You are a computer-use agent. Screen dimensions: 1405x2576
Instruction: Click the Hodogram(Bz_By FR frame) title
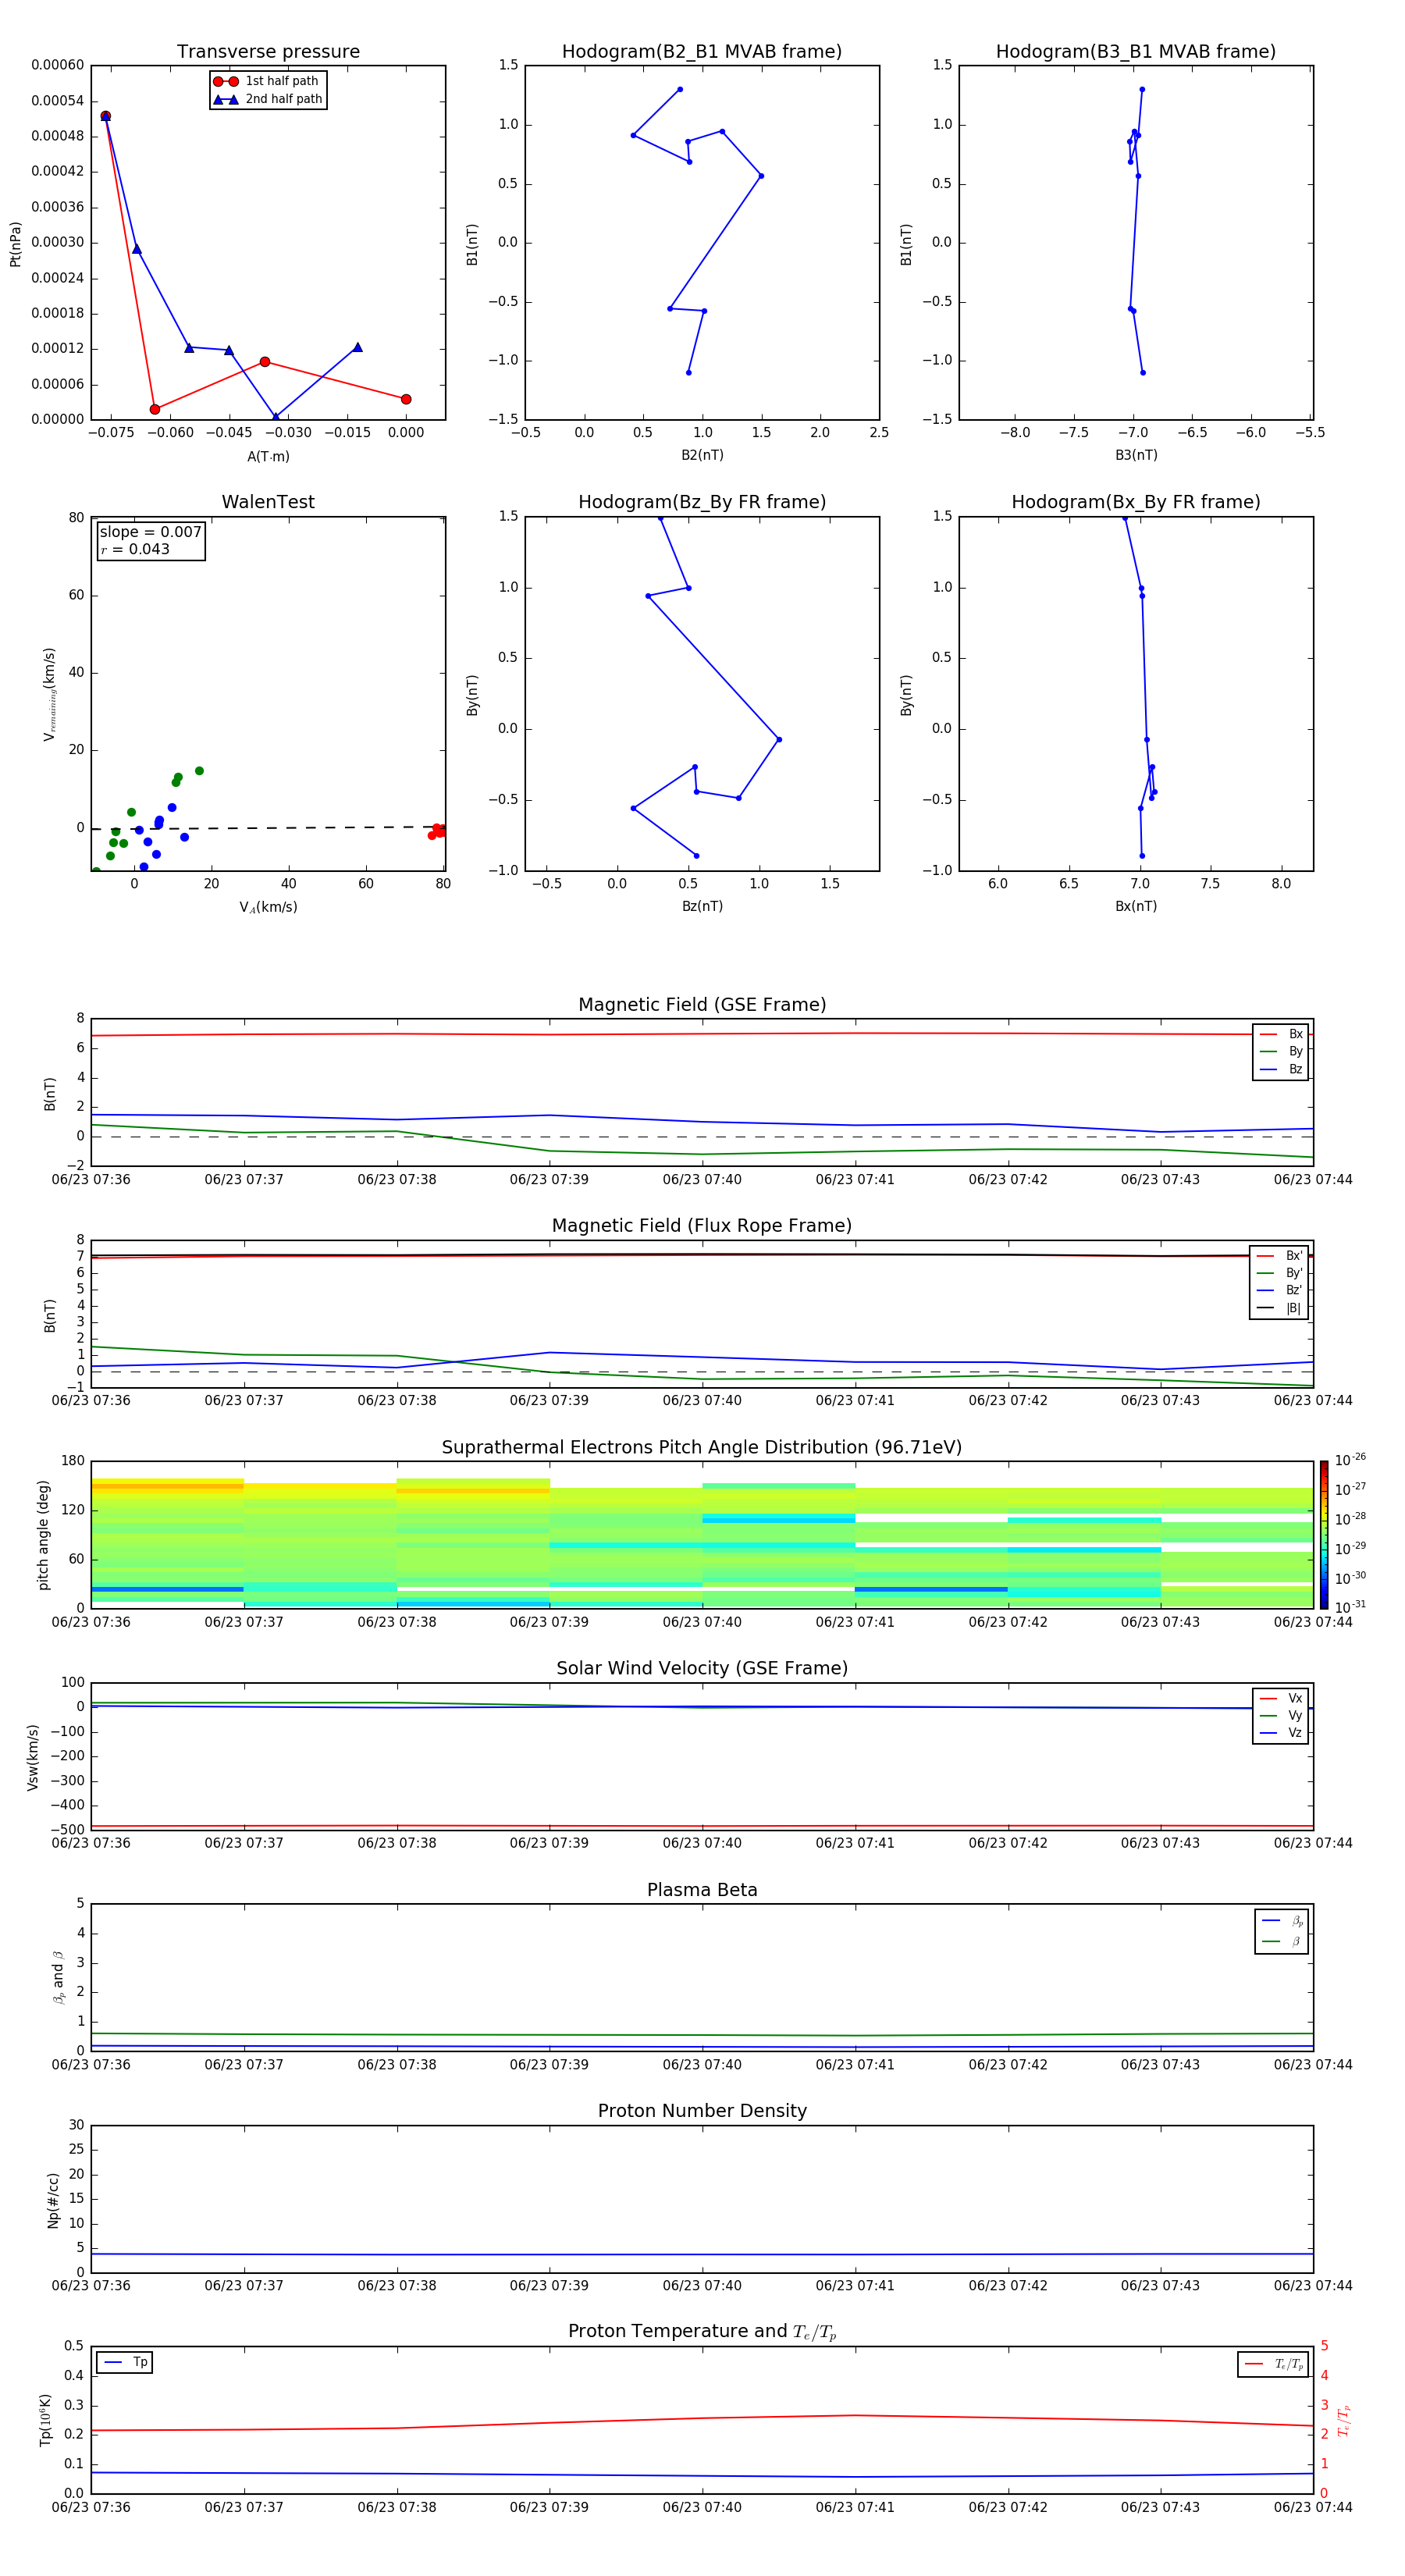pos(702,502)
